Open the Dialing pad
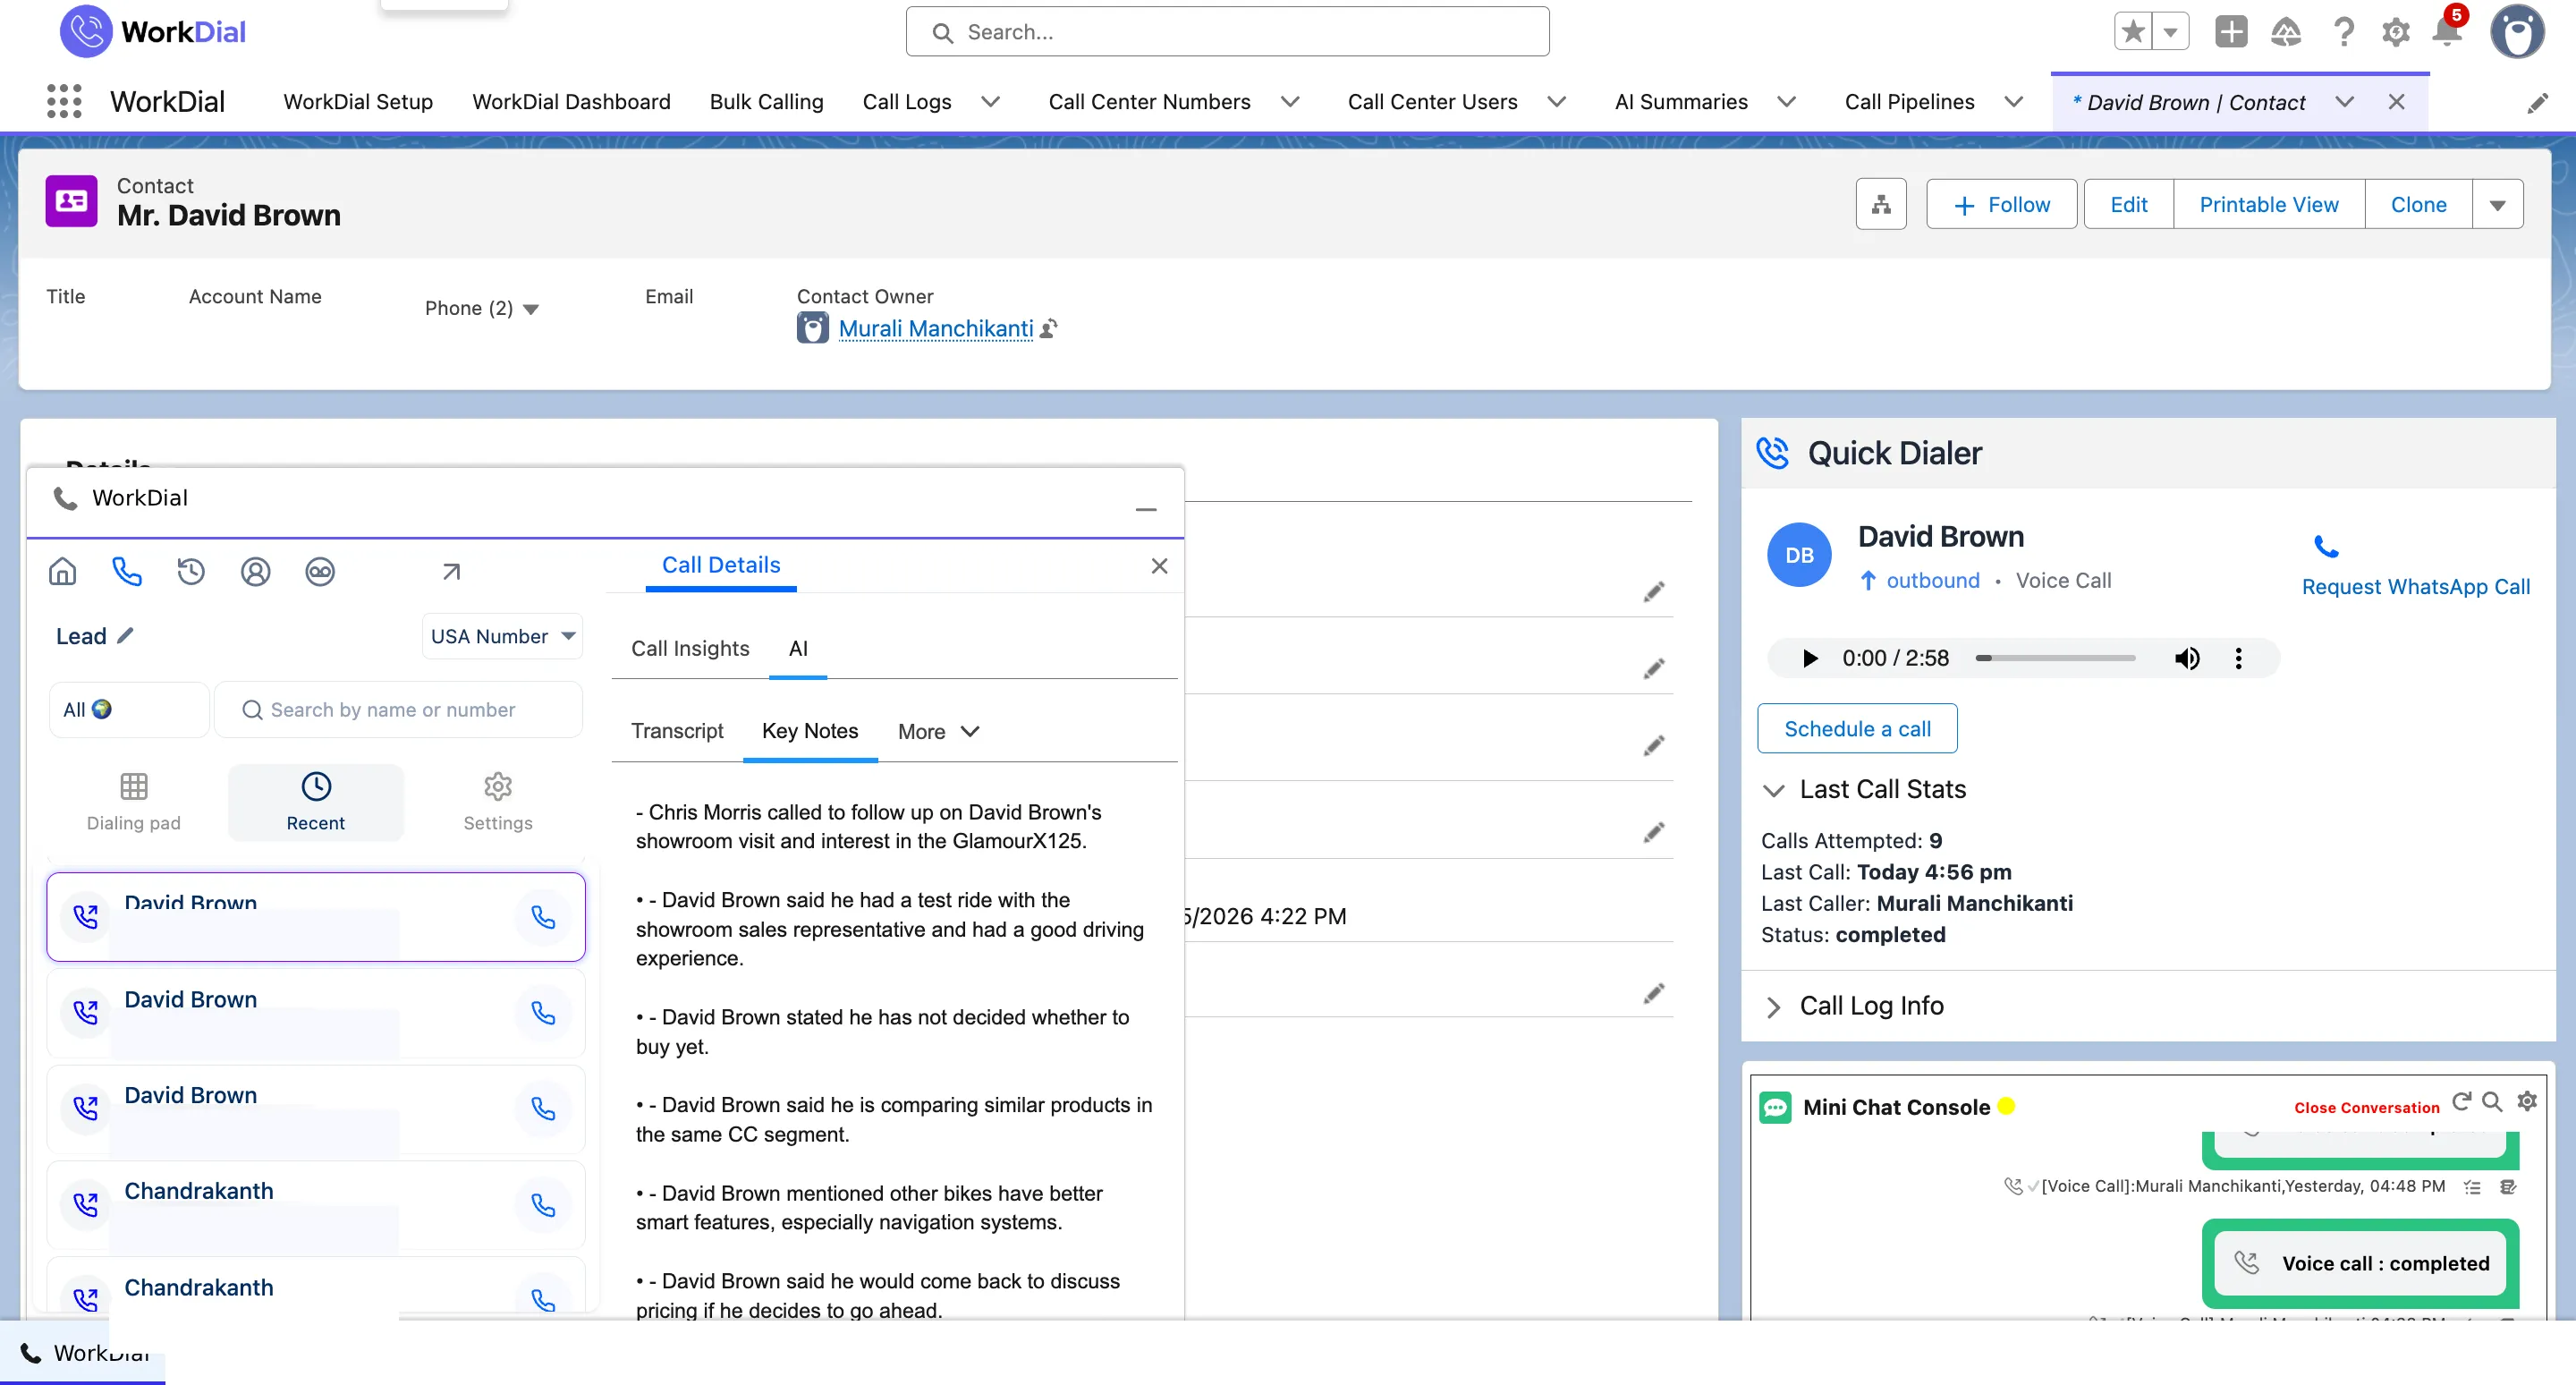The height and width of the screenshot is (1385, 2576). [x=133, y=802]
